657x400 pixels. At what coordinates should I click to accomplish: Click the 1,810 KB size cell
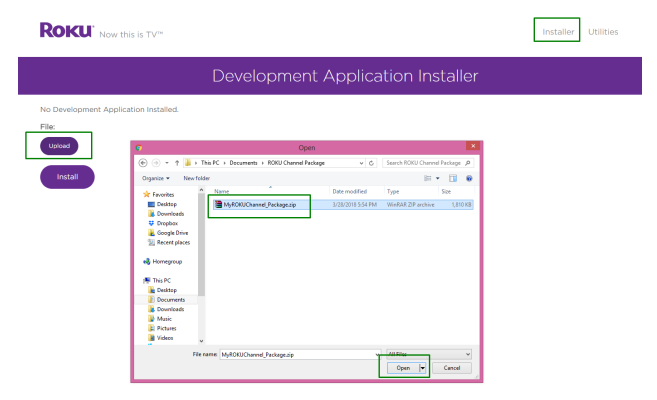(461, 205)
